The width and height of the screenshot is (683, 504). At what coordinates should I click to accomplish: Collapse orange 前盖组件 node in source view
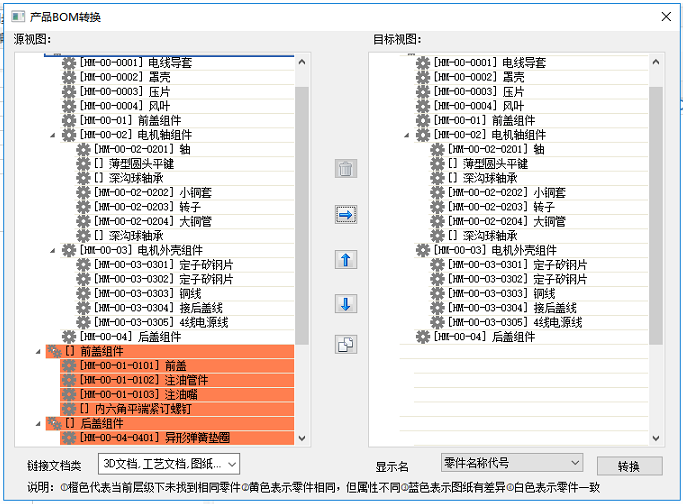tap(38, 352)
